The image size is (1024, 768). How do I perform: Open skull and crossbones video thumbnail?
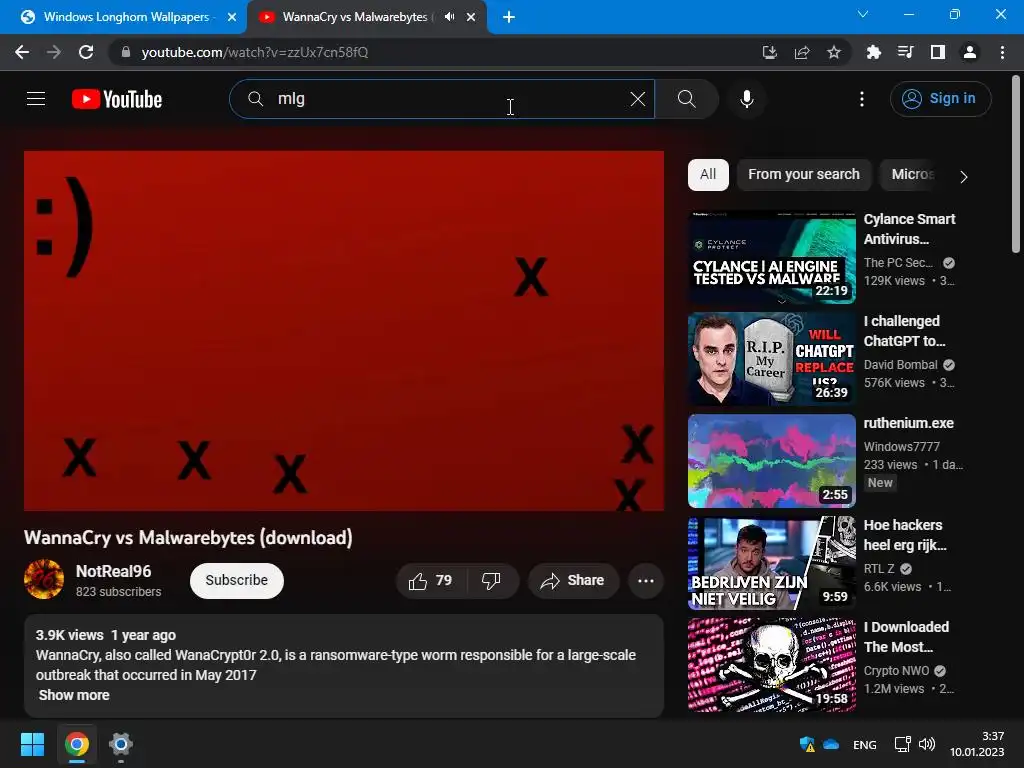coord(771,664)
